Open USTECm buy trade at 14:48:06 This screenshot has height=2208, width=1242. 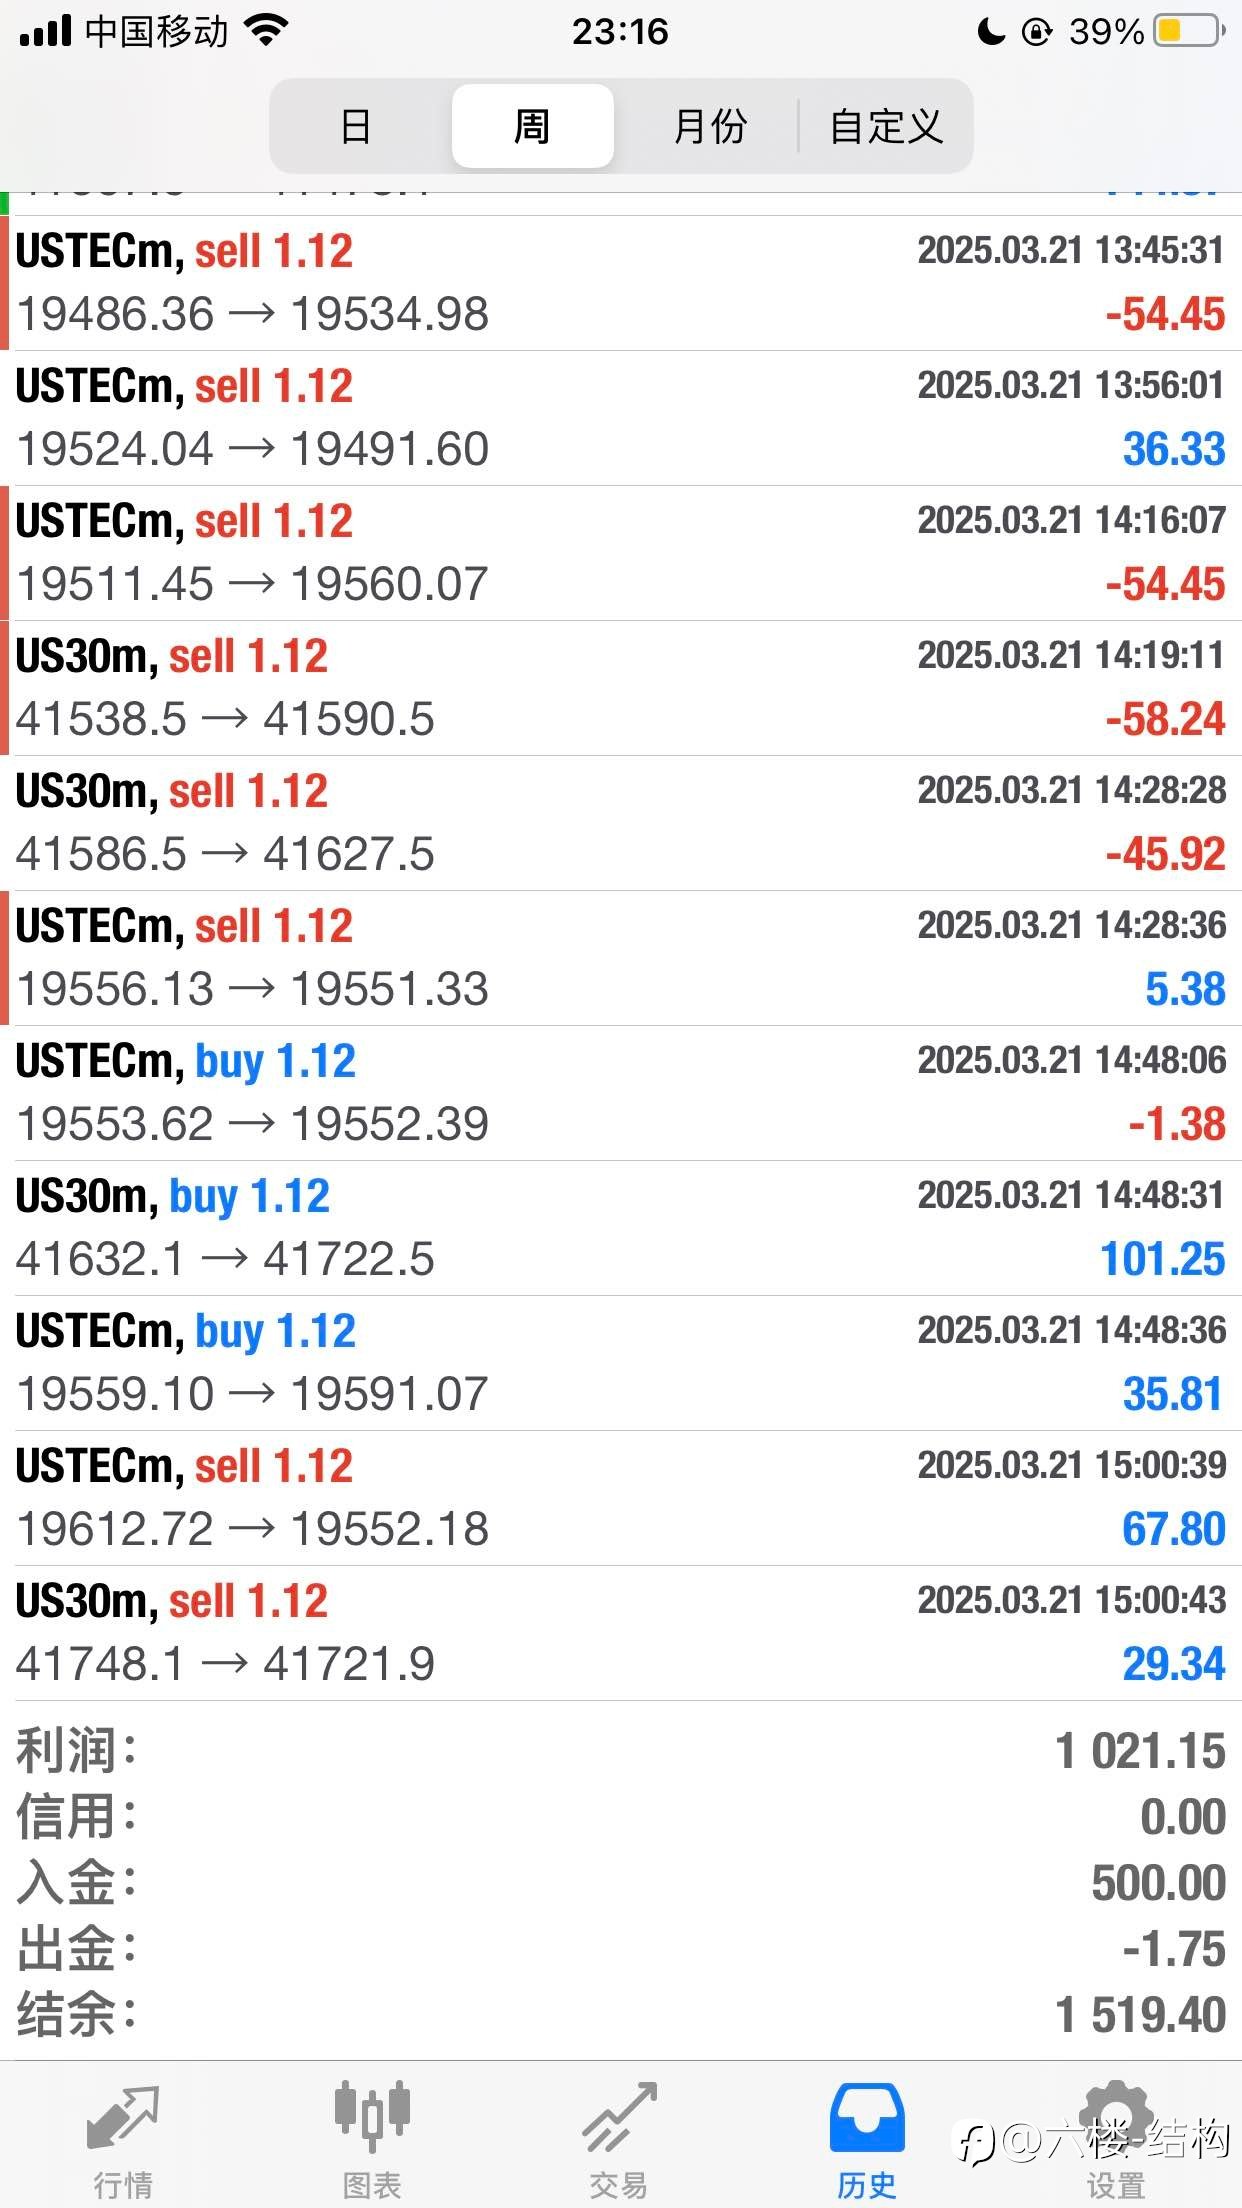pos(621,1093)
